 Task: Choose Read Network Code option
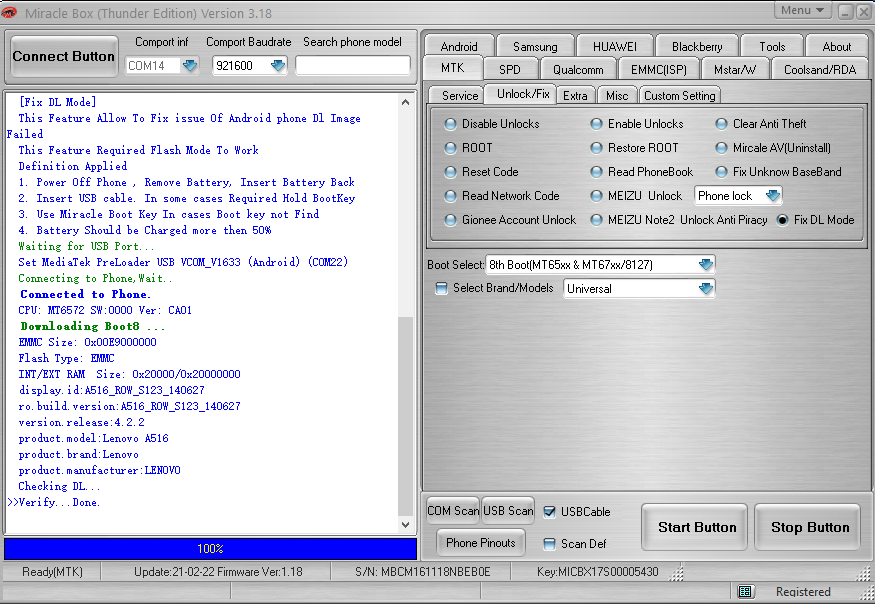coord(450,196)
